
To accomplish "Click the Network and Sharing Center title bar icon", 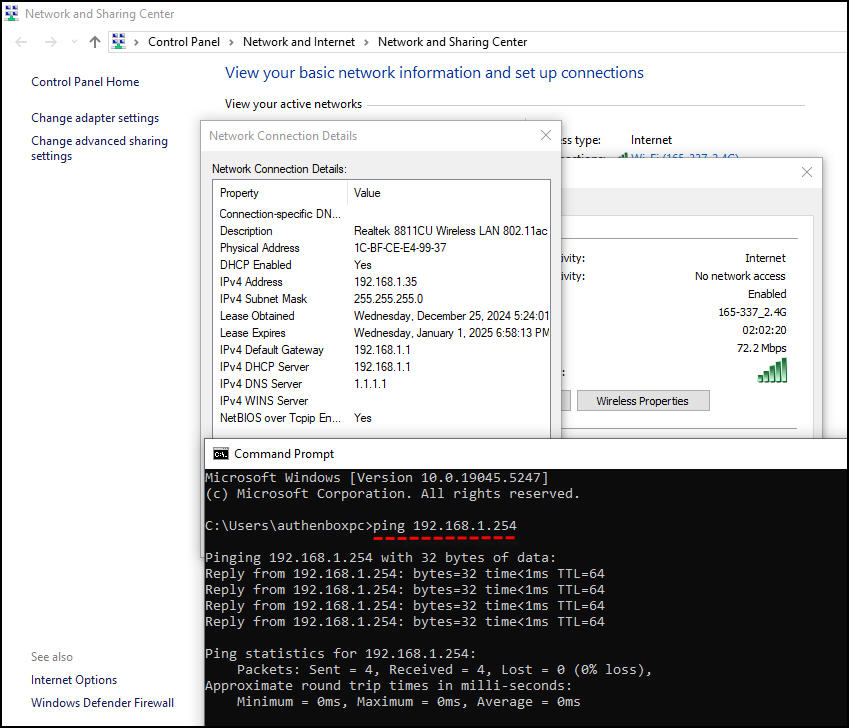I will 11,14.
